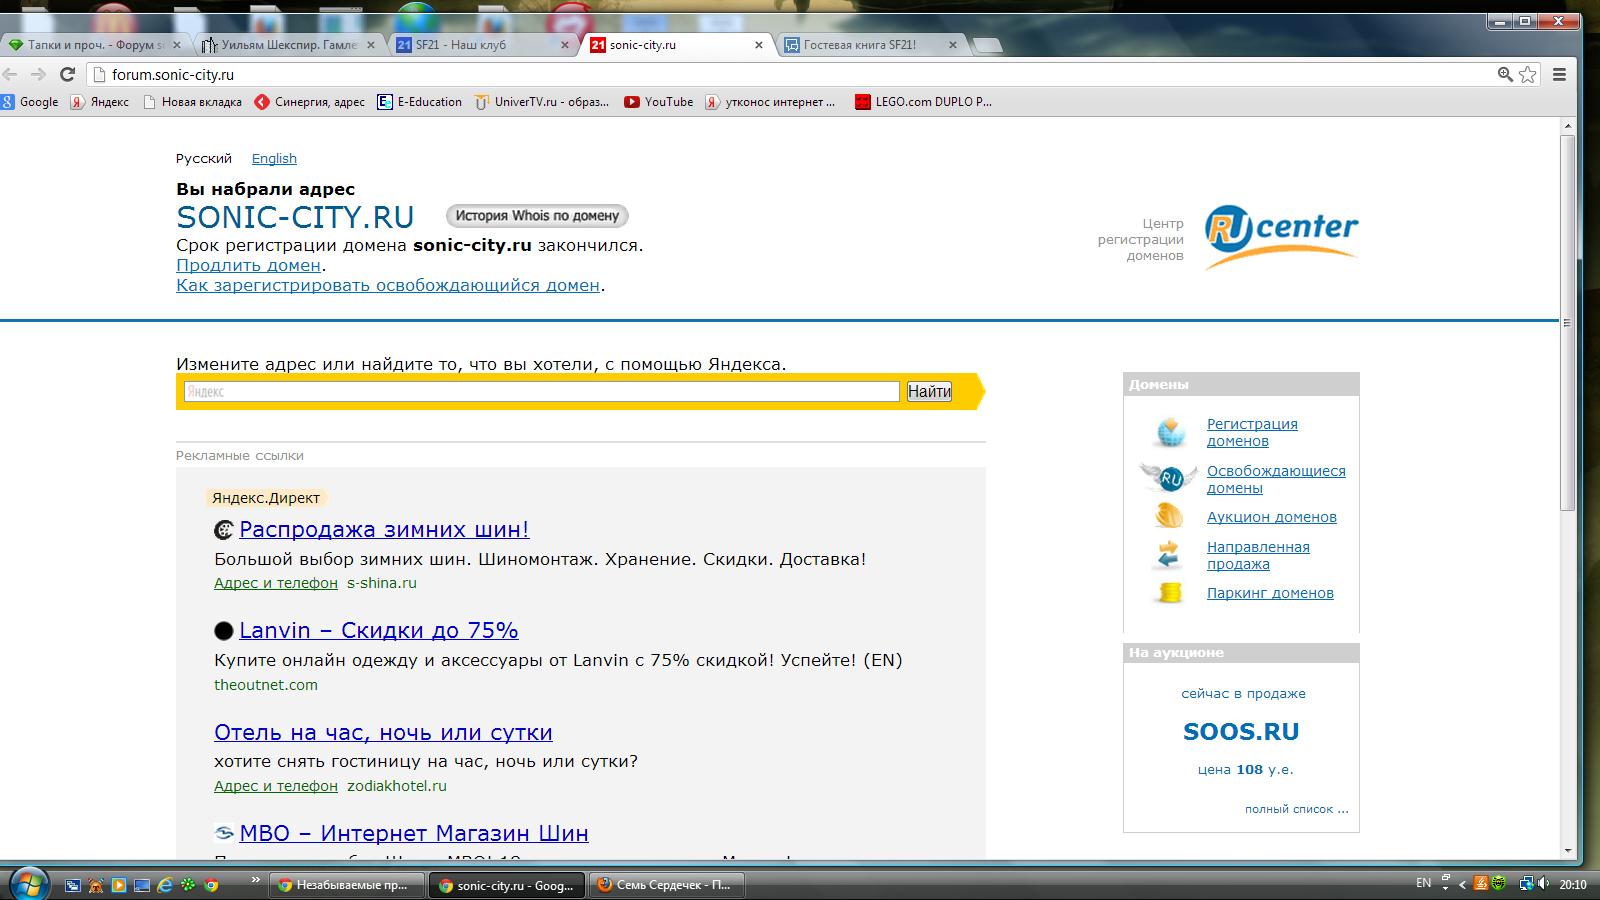
Task: Click the page vertical scrollbar
Action: (1567, 322)
